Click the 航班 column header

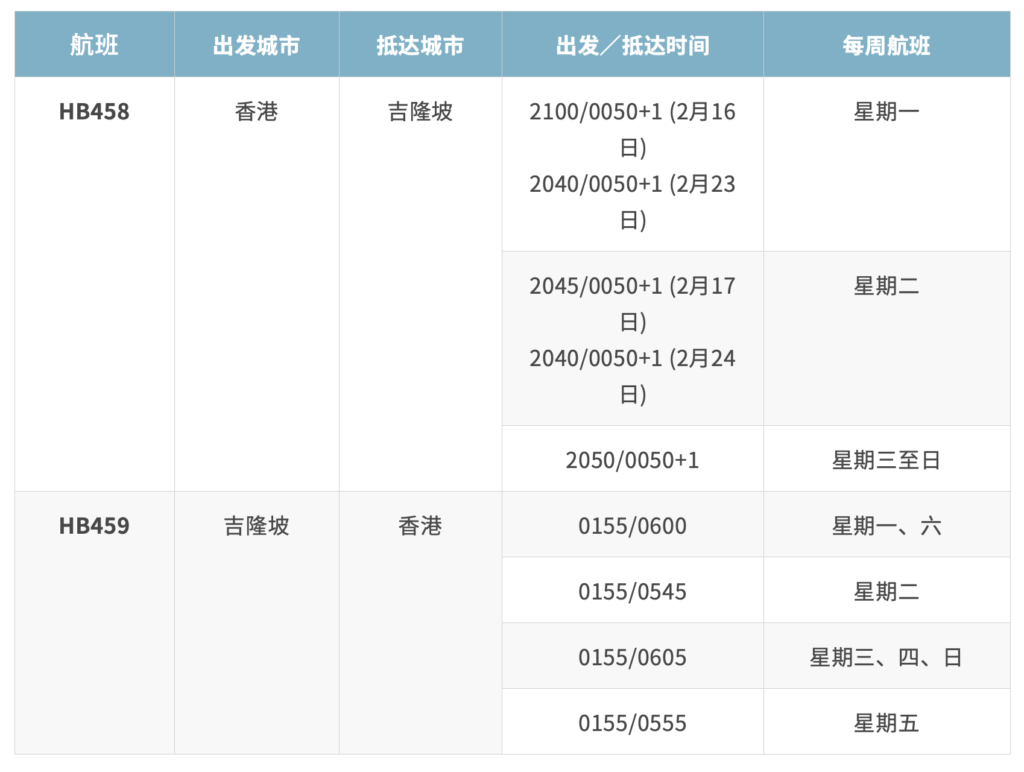[94, 46]
